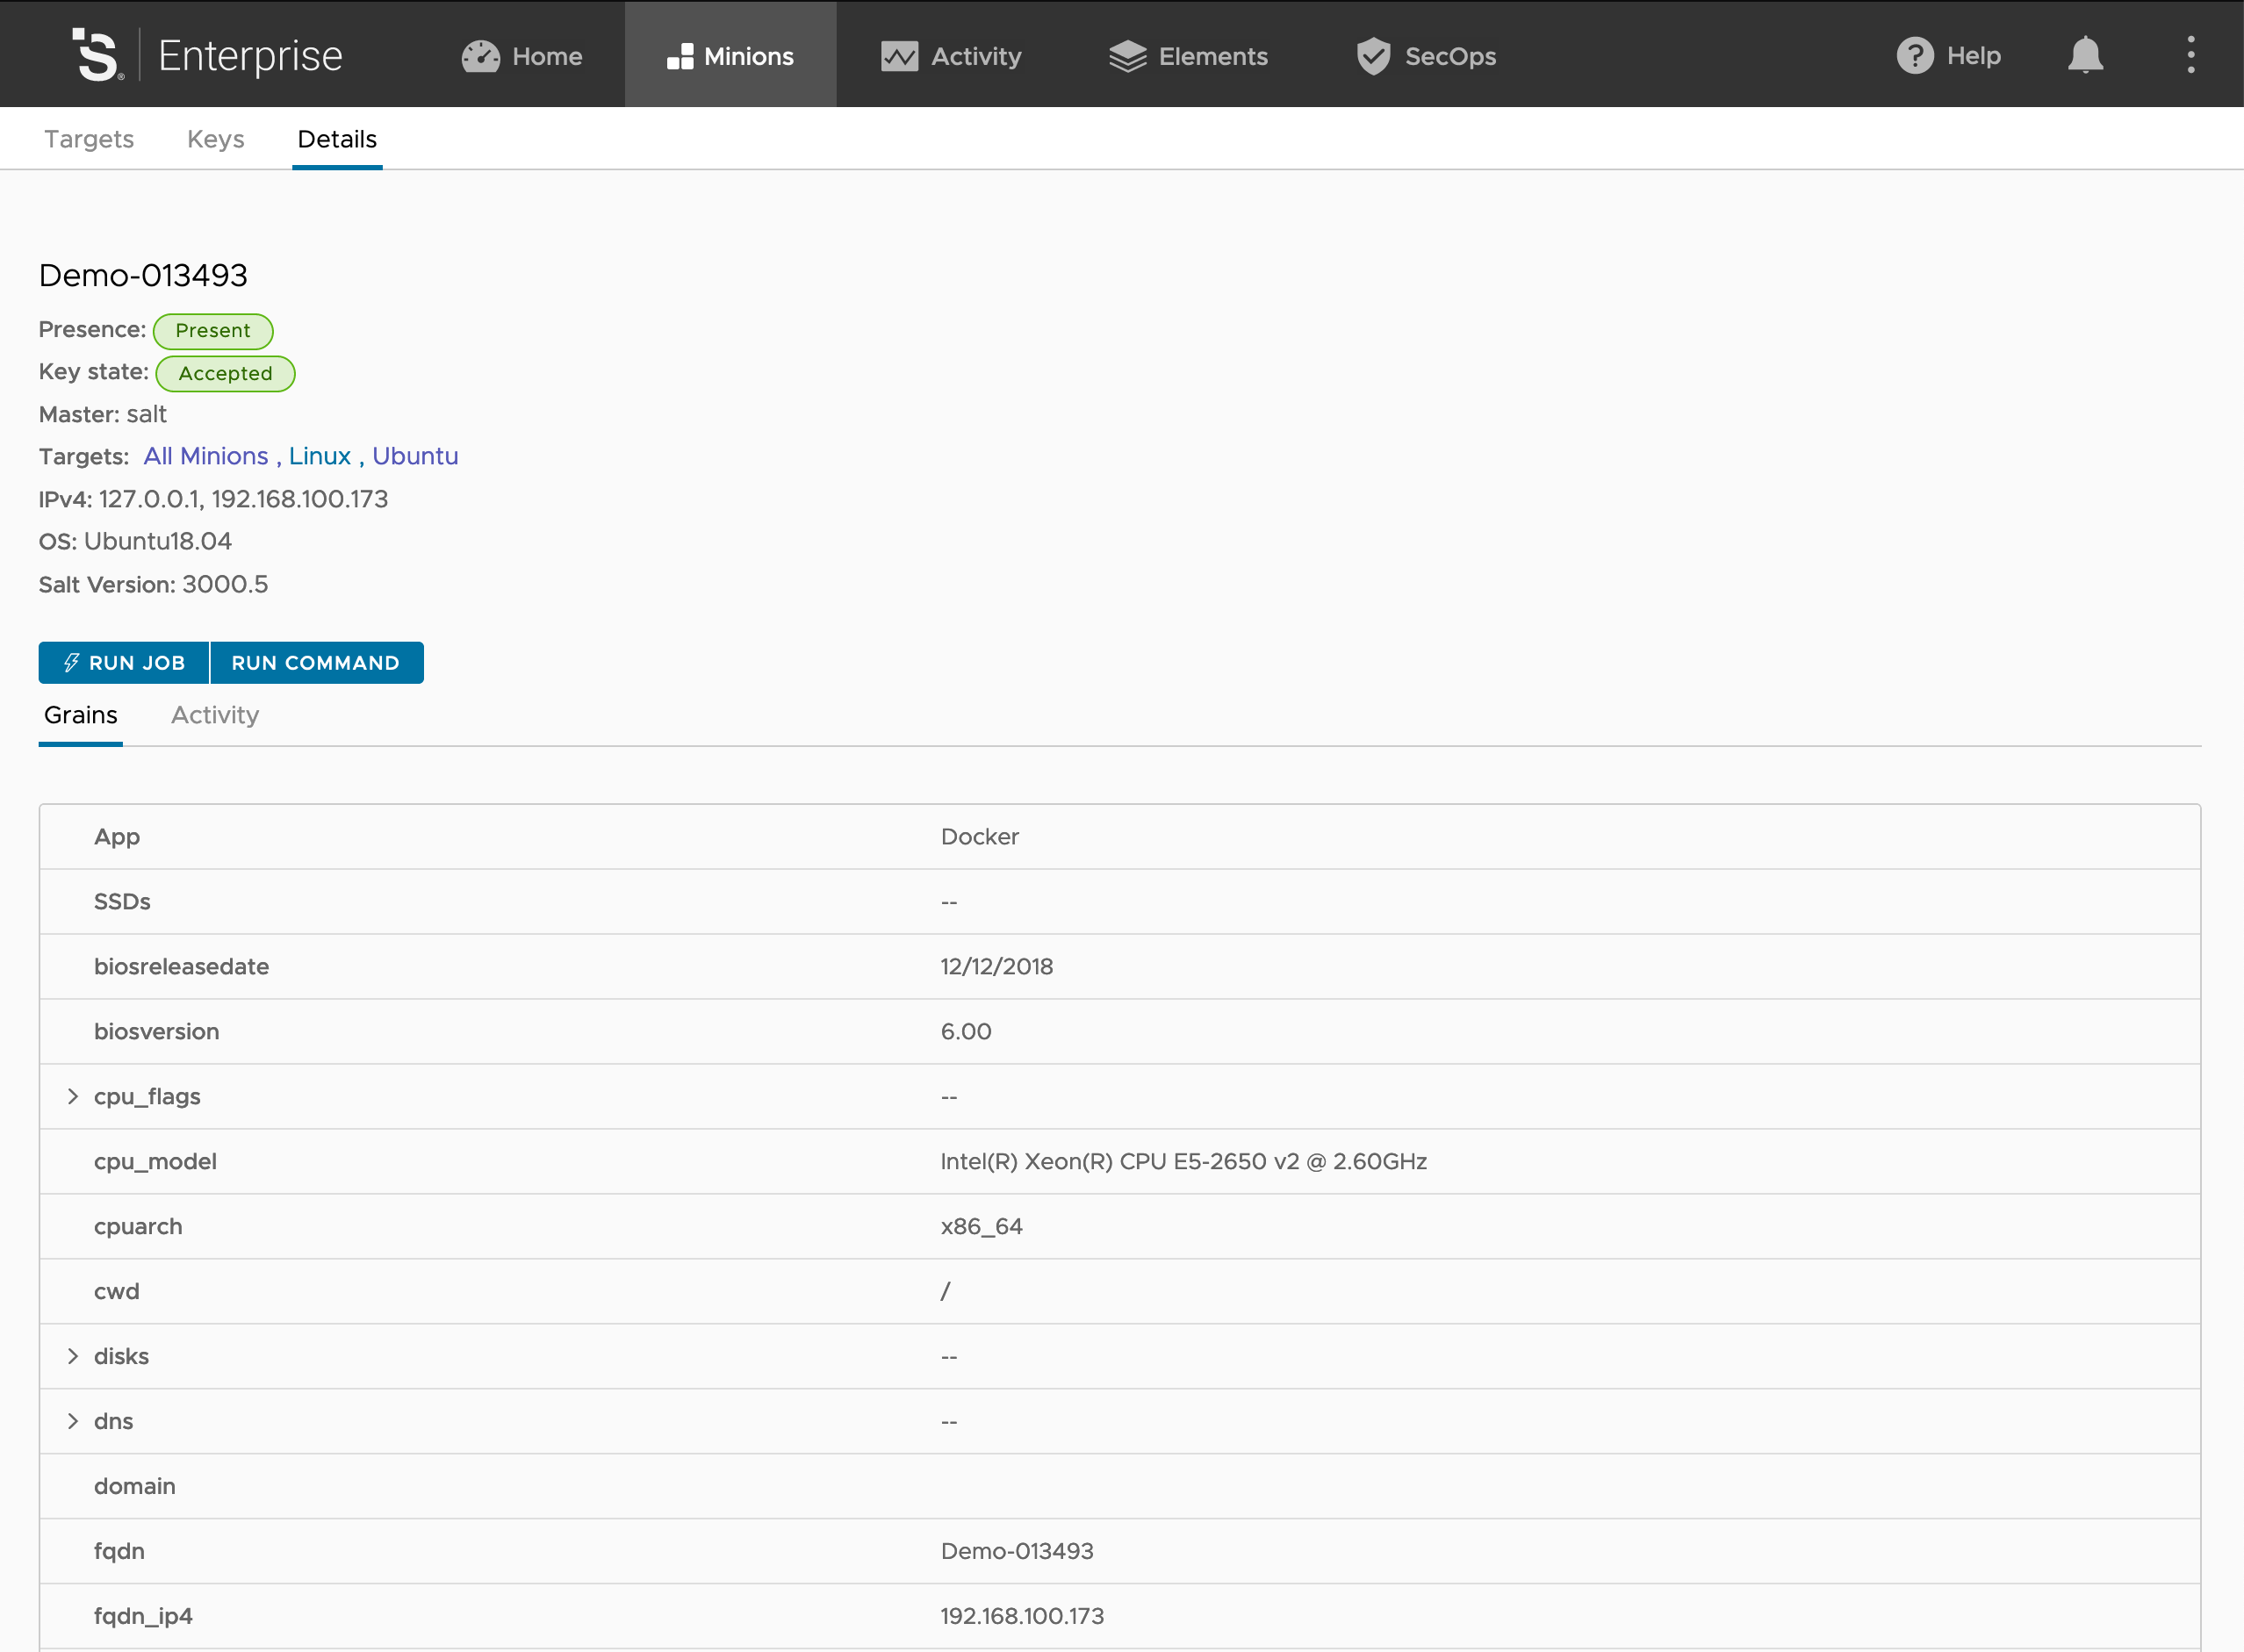
Task: Select the App grain row label
Action: pyautogui.click(x=117, y=837)
